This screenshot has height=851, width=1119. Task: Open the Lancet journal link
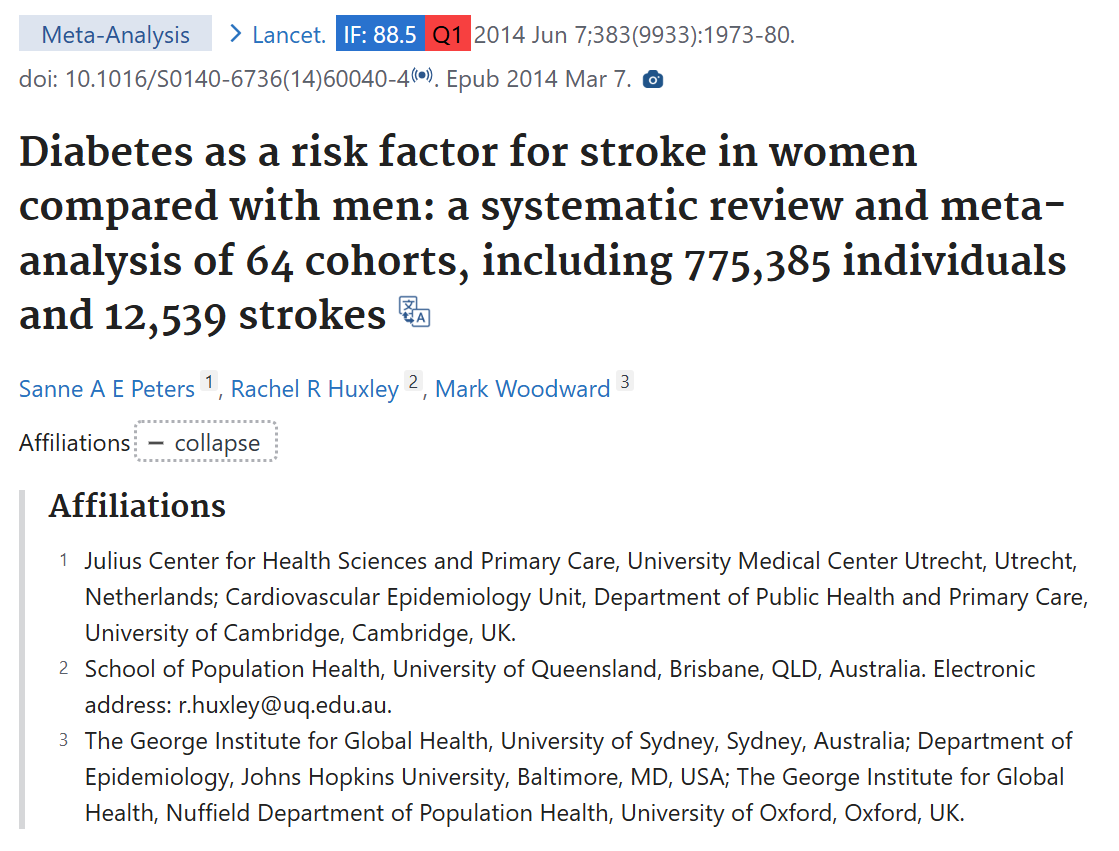coord(288,35)
